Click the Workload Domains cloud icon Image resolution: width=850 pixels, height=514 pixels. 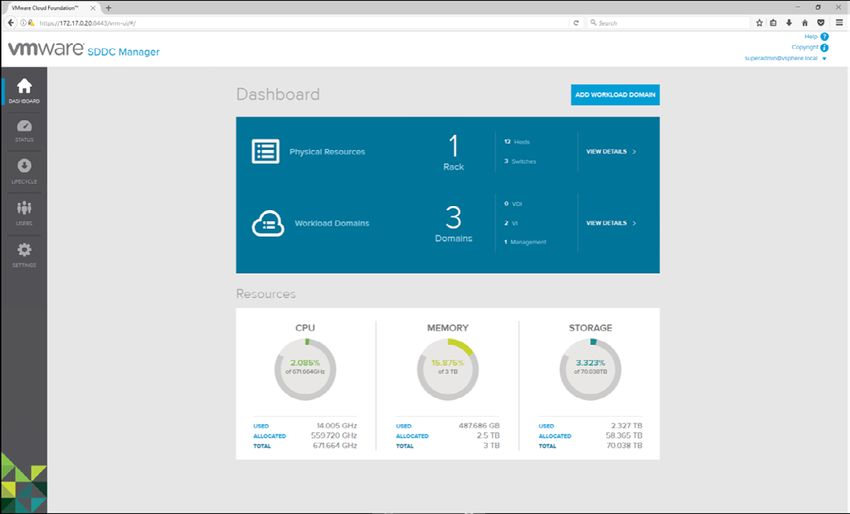pyautogui.click(x=268, y=223)
